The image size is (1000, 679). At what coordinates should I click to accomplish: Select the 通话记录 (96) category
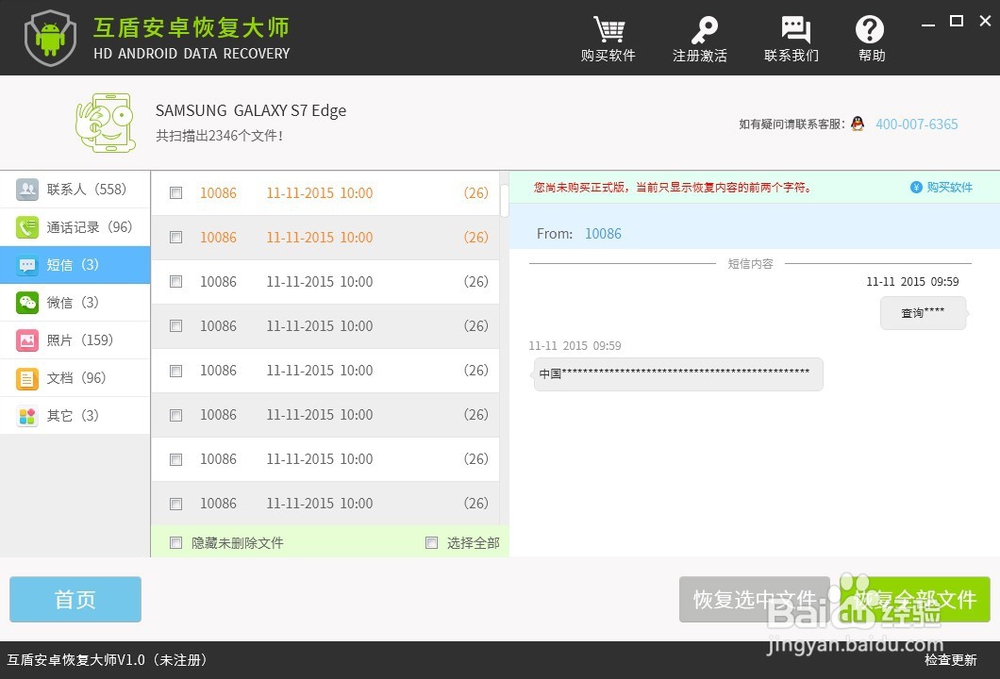(75, 227)
